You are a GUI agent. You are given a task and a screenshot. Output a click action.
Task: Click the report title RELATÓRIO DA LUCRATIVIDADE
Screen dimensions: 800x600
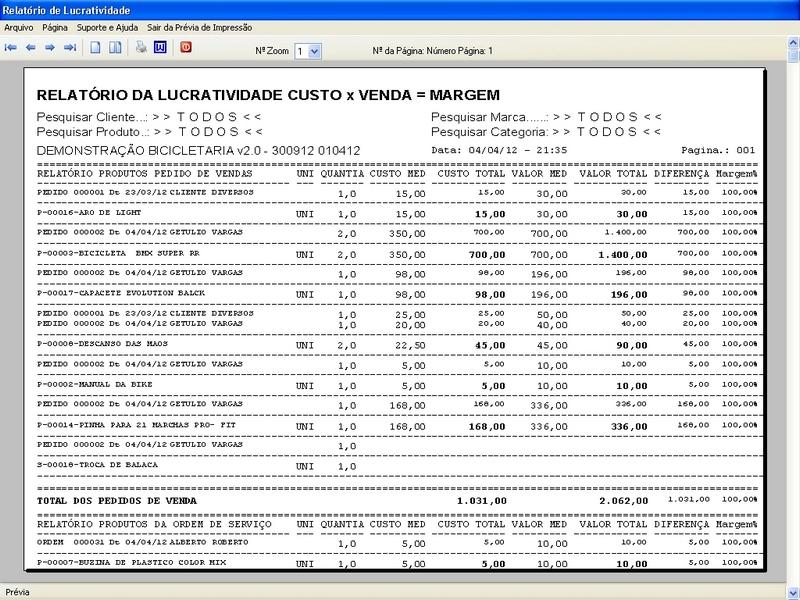(x=268, y=95)
